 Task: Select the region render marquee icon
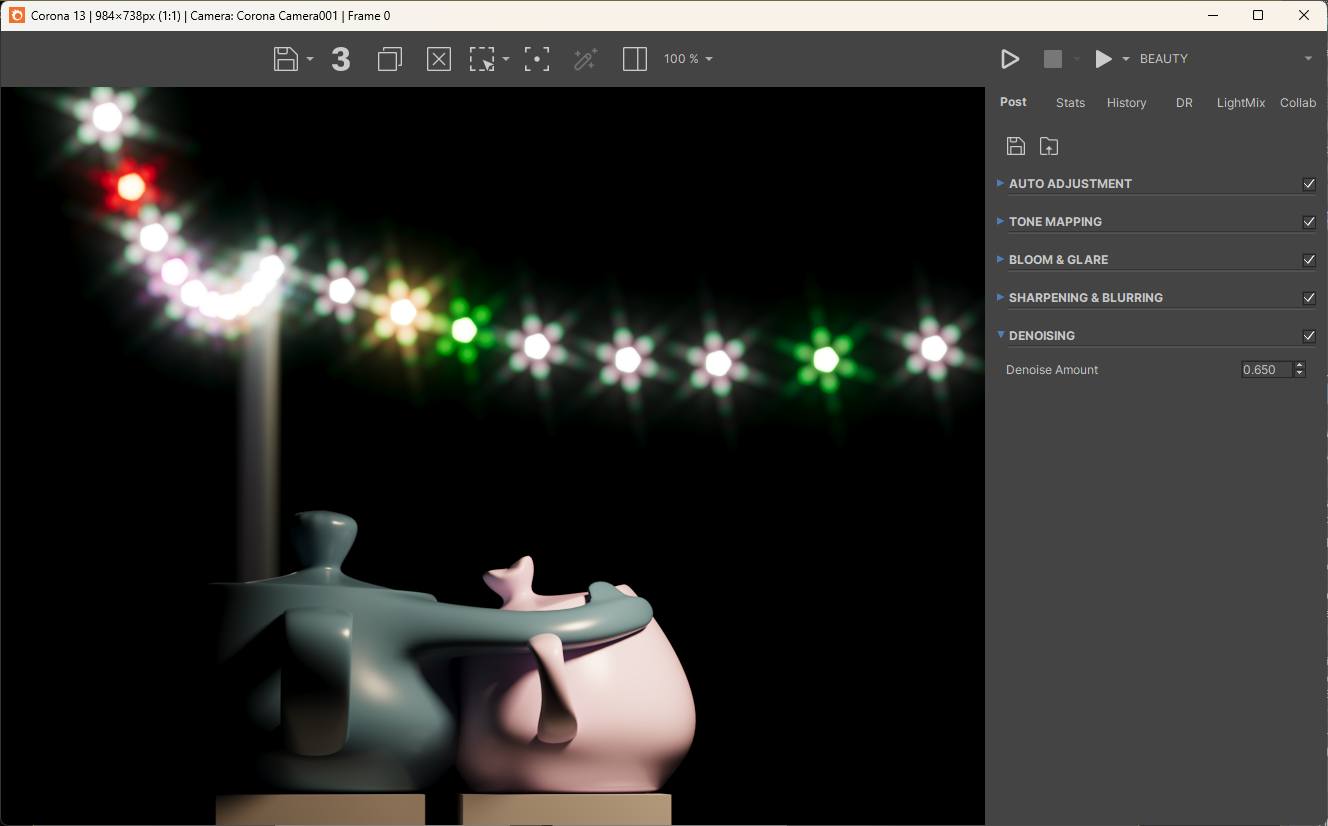(483, 59)
